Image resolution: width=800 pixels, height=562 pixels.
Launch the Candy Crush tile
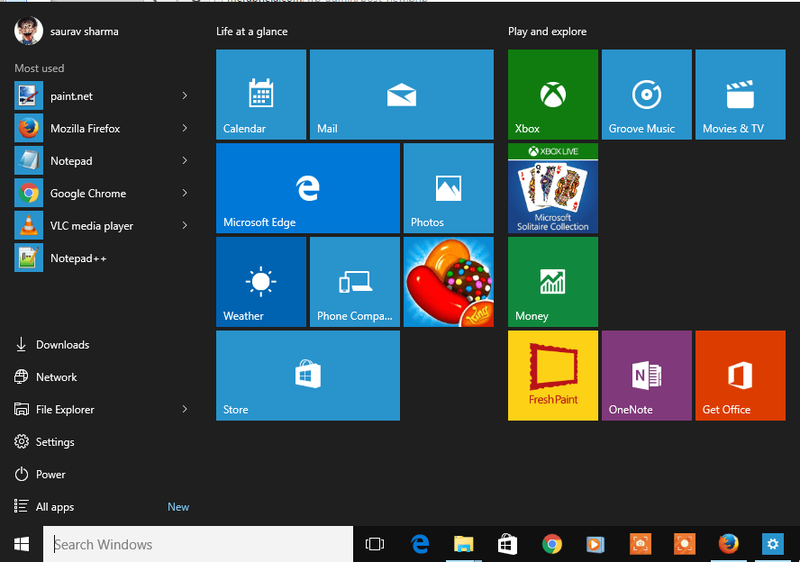[x=448, y=282]
